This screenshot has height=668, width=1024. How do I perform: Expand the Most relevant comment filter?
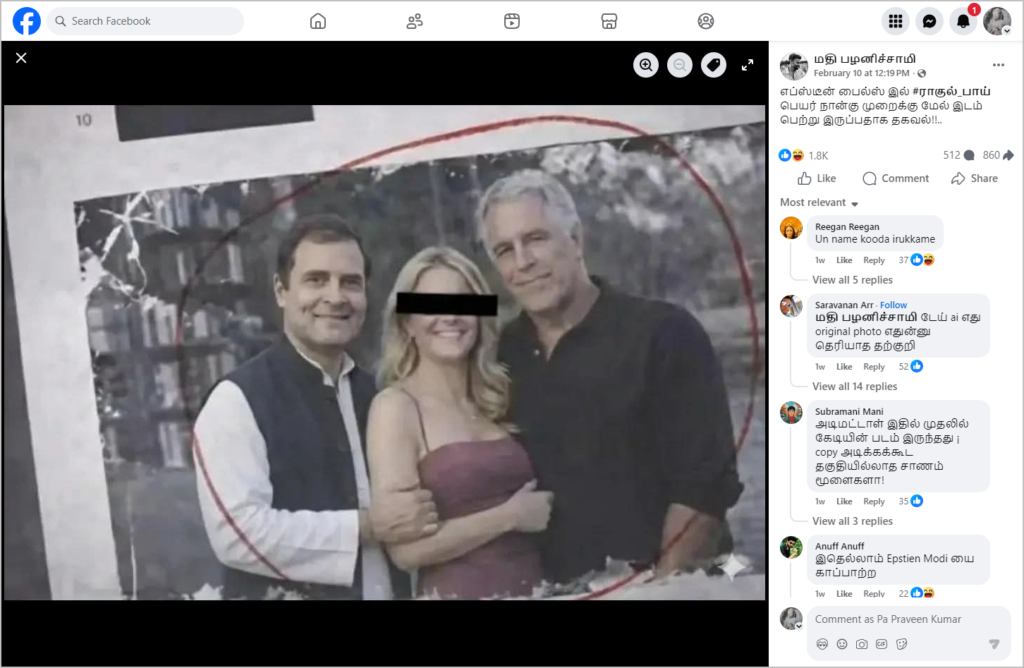819,203
